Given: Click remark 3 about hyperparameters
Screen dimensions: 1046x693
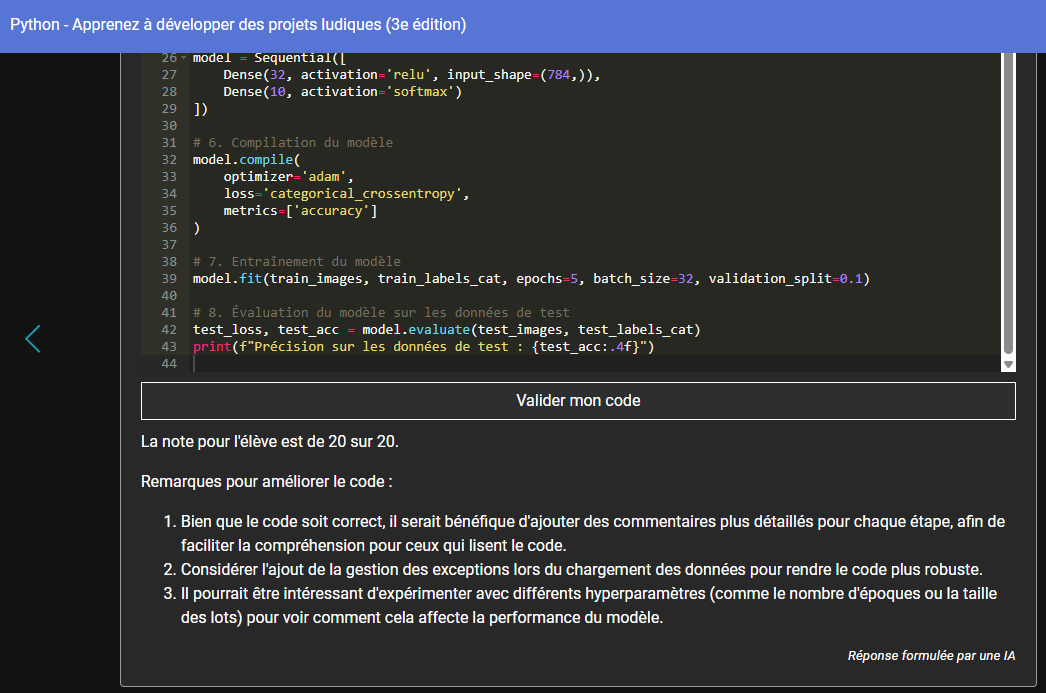Looking at the screenshot, I should tap(589, 606).
